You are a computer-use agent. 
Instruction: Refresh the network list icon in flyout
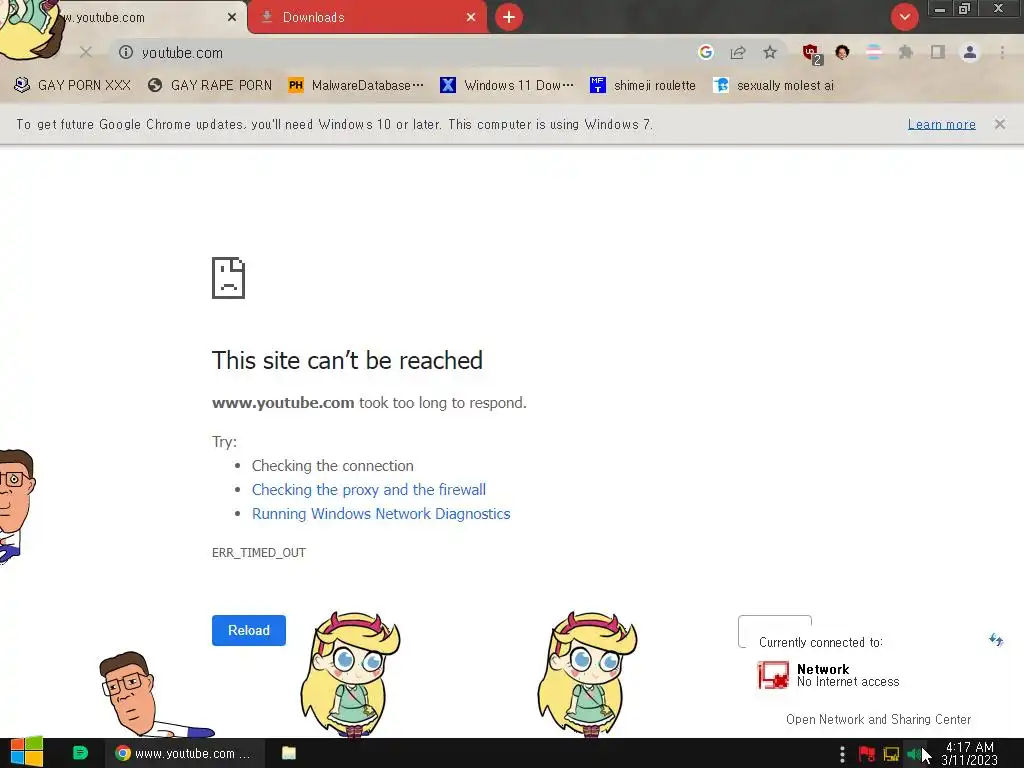point(995,640)
